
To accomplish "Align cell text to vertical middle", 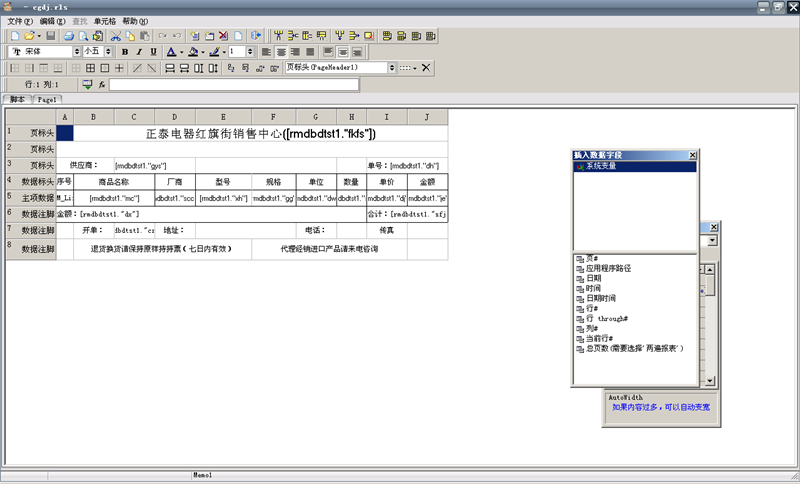I will (343, 52).
